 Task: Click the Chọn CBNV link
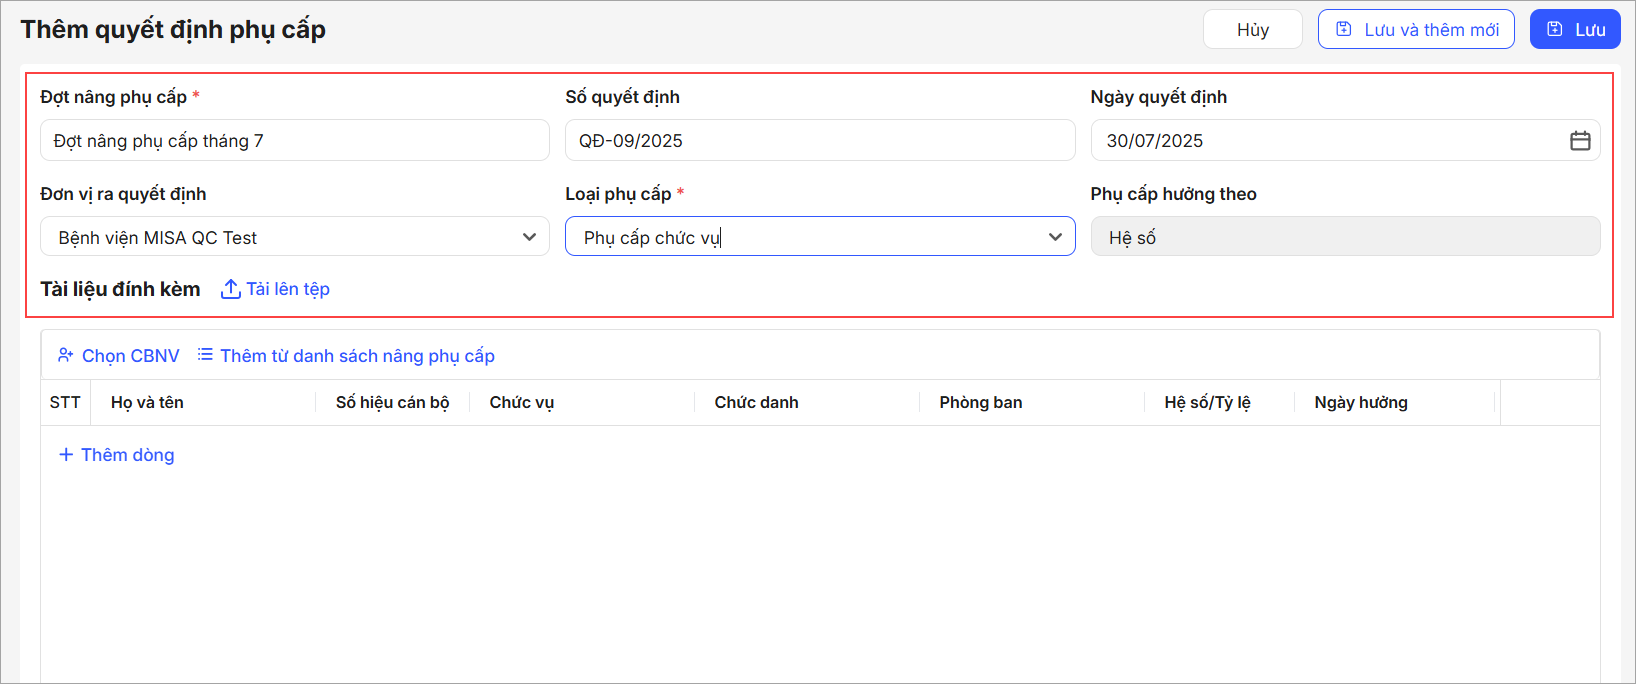point(131,356)
